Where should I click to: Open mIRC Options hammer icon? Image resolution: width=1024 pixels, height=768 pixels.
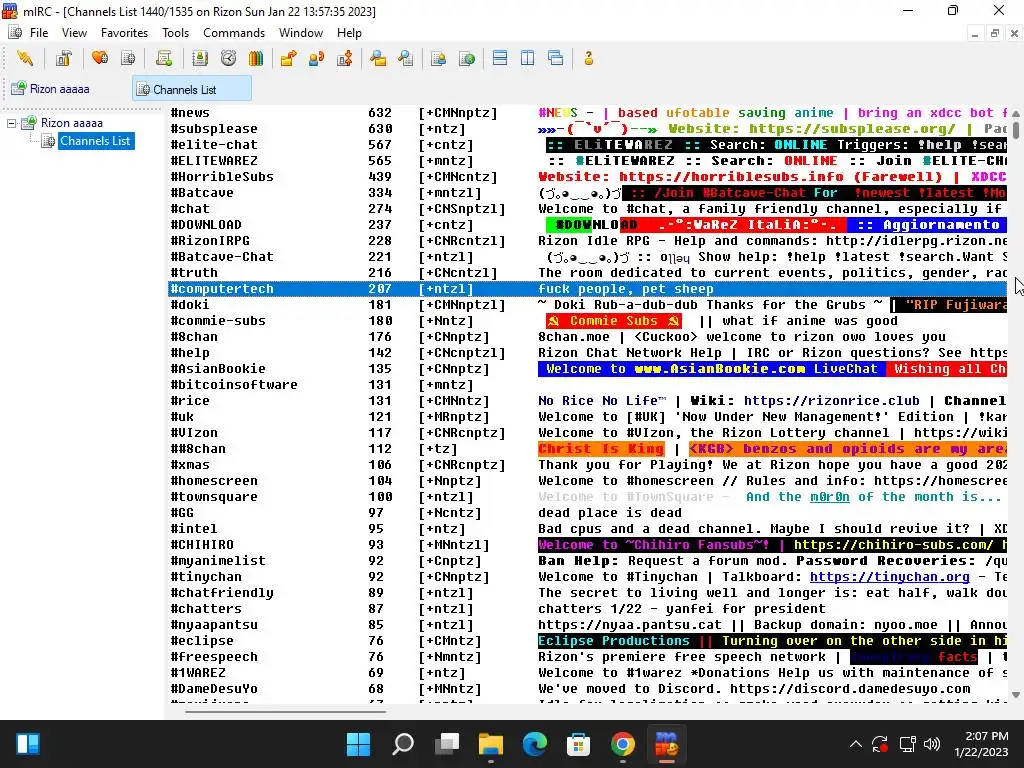point(63,59)
